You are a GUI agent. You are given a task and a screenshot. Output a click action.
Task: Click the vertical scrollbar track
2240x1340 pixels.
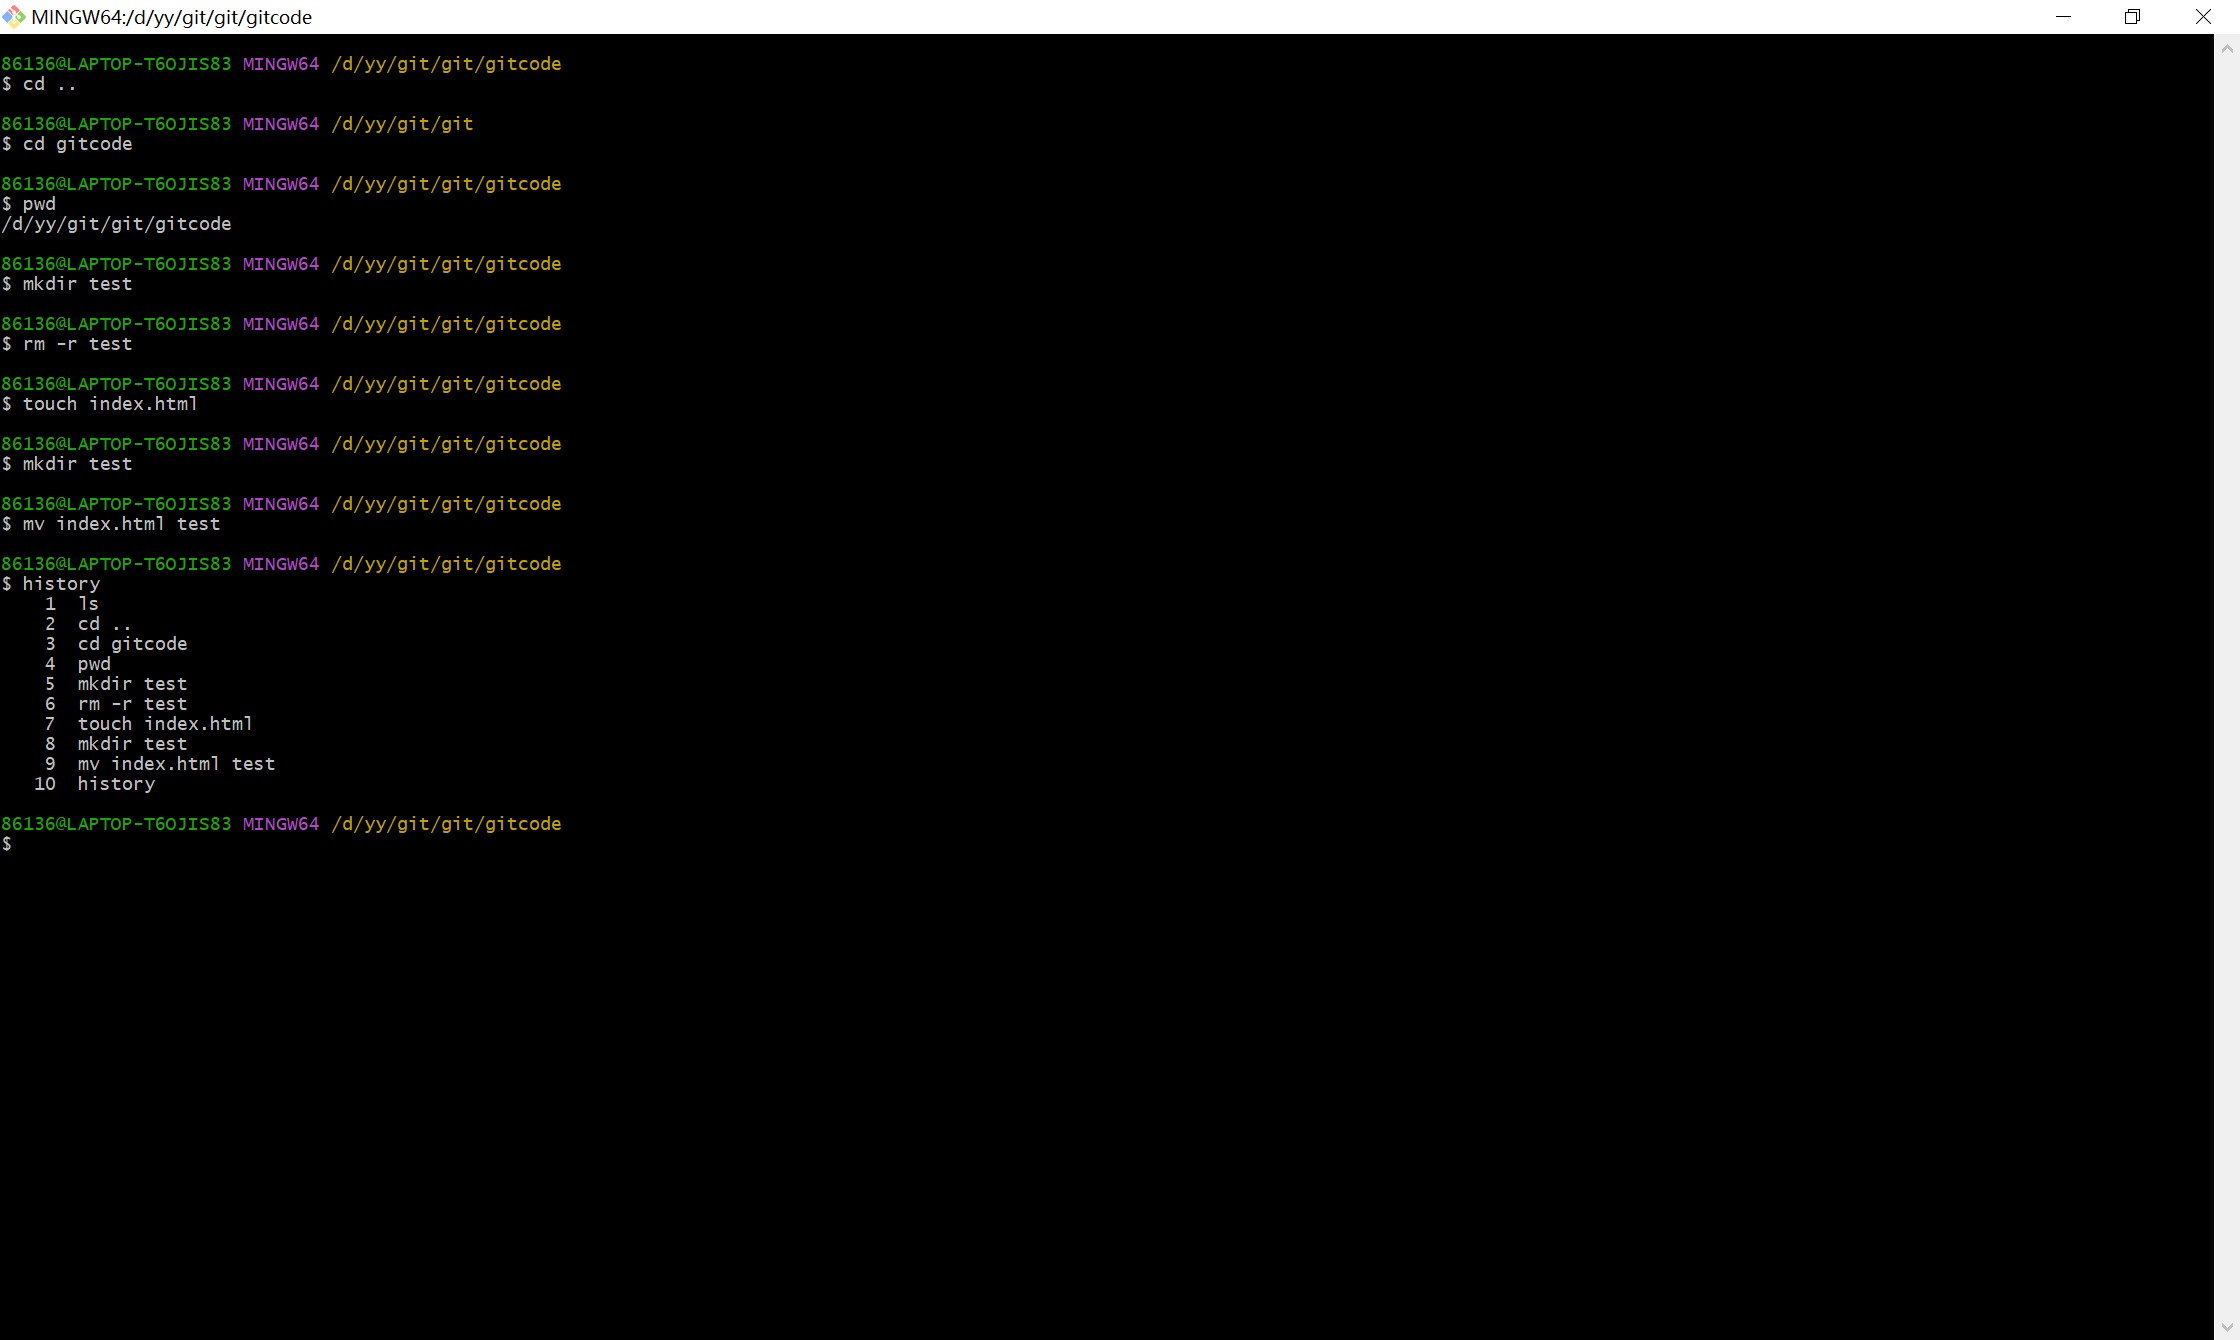pyautogui.click(x=2227, y=690)
